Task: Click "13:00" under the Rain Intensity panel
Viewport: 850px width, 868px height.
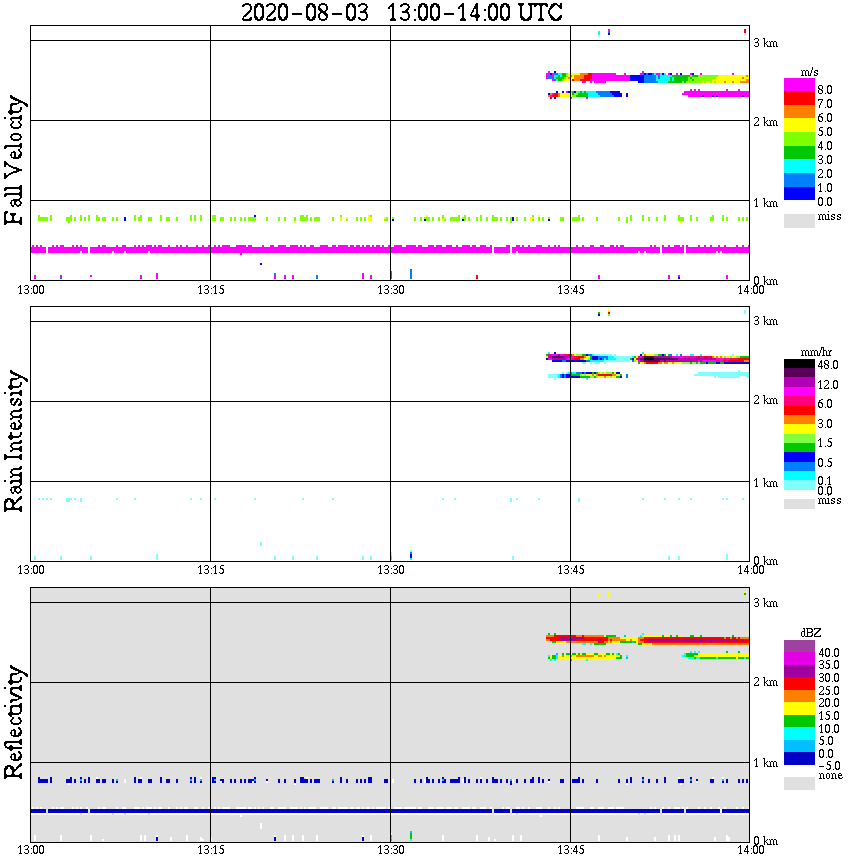Action: point(31,570)
